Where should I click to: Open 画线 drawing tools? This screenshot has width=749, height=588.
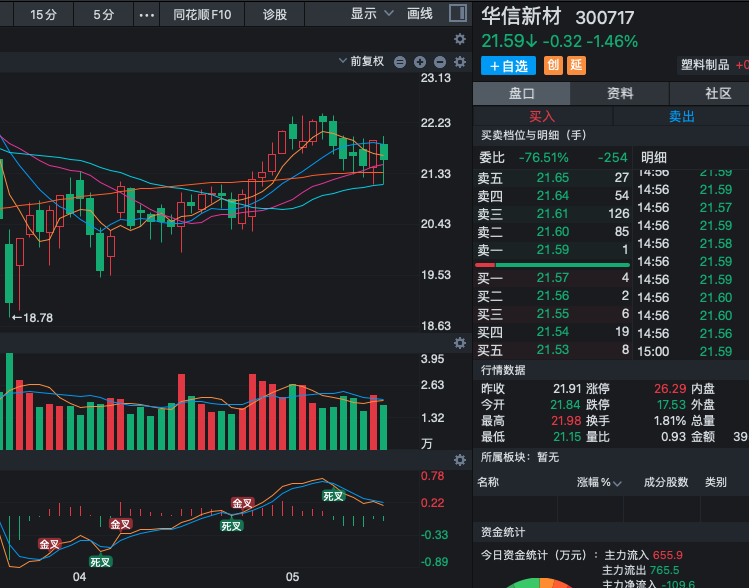coord(419,14)
